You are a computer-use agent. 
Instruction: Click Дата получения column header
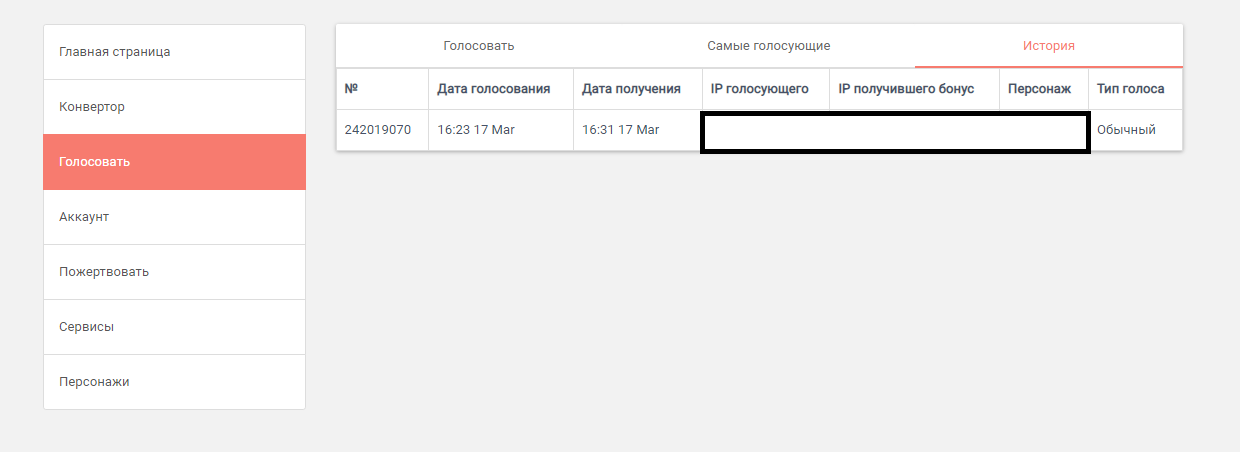[638, 89]
